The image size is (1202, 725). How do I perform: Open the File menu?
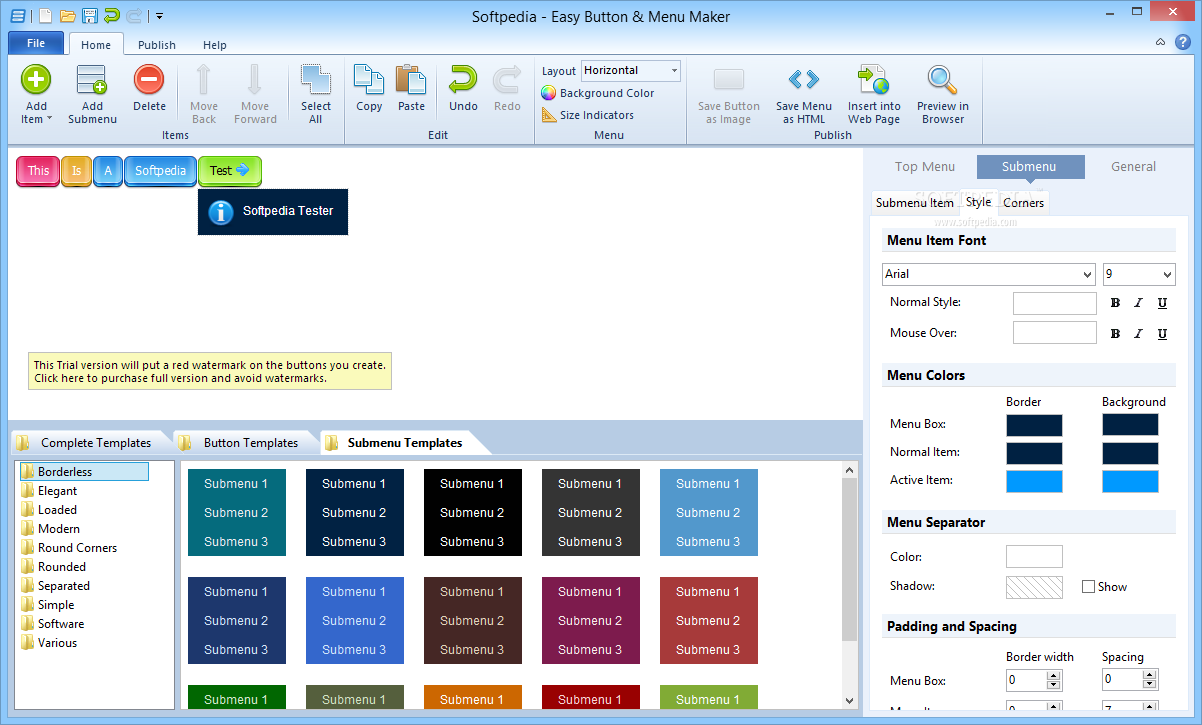point(36,43)
